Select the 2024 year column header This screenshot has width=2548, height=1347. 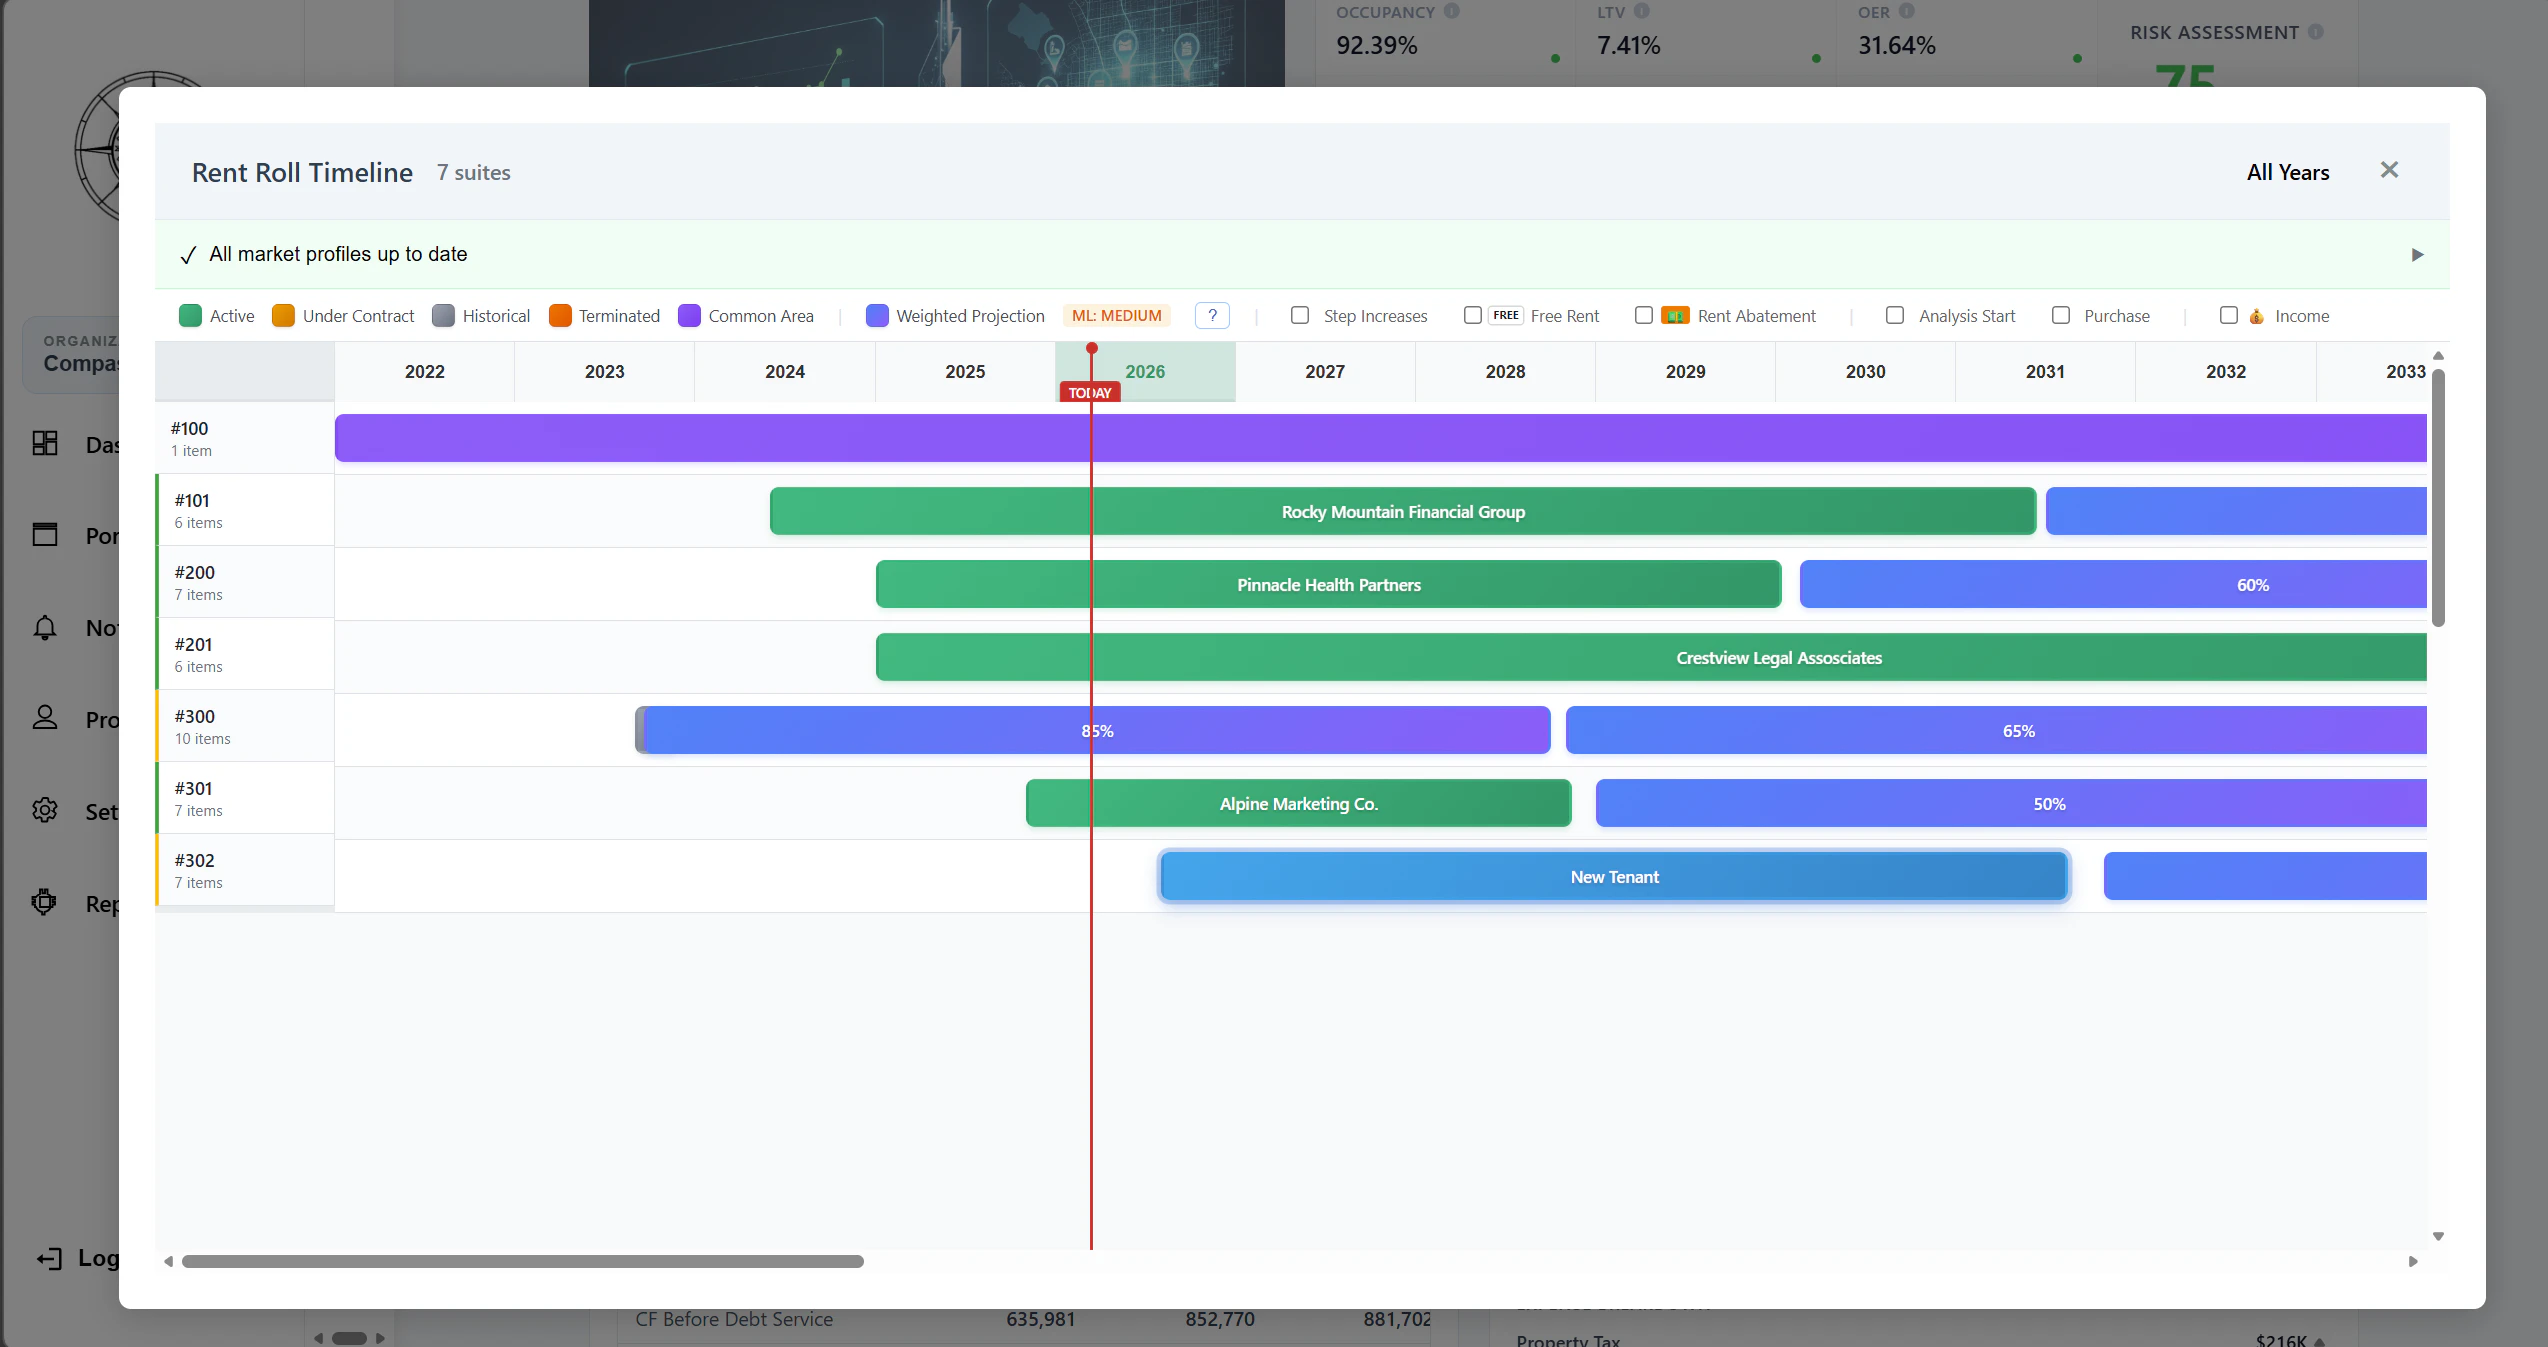(784, 372)
